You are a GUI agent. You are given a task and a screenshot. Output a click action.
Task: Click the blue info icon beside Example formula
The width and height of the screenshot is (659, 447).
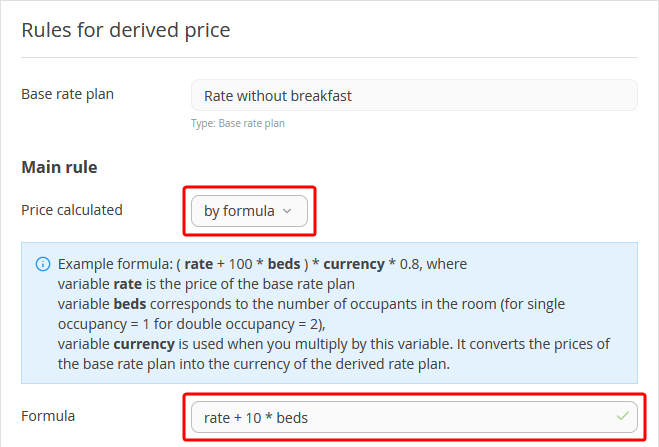43,264
